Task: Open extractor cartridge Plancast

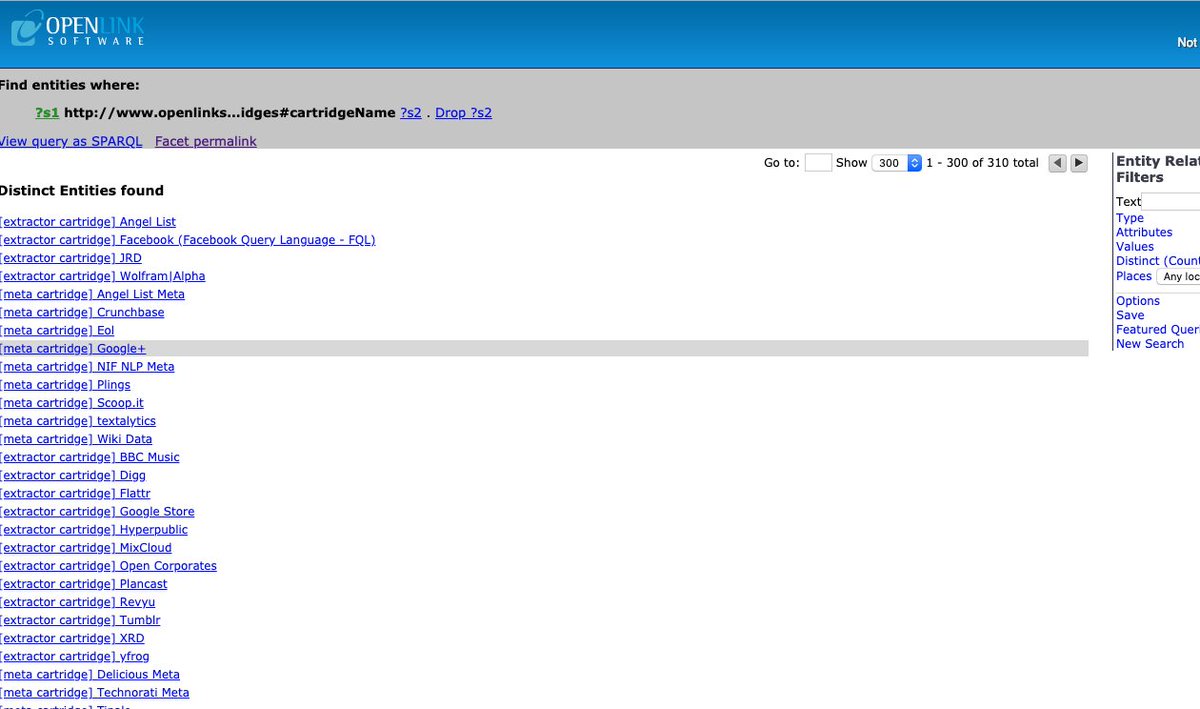Action: click(x=84, y=584)
